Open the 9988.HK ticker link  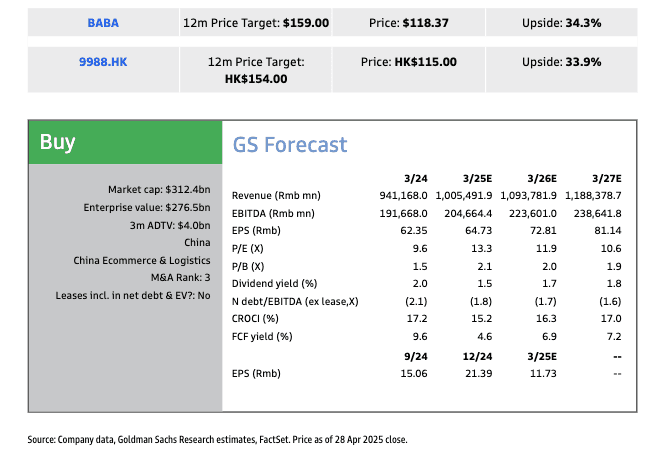click(102, 62)
